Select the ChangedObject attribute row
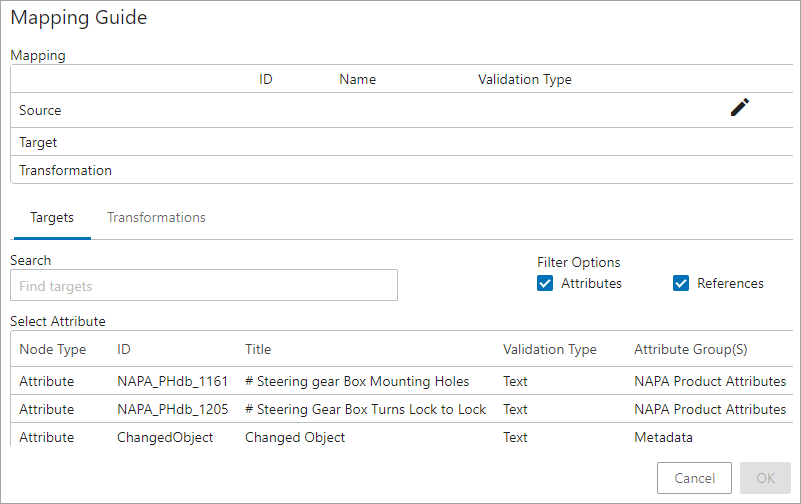This screenshot has height=504, width=801. pos(402,437)
